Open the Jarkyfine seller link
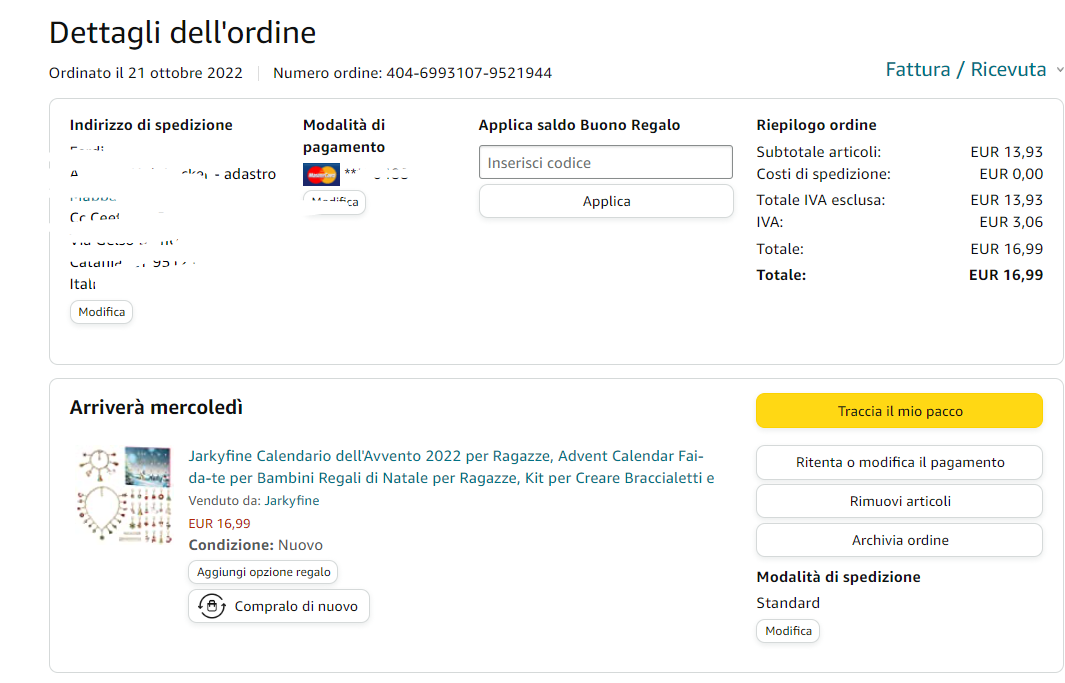 click(x=291, y=500)
